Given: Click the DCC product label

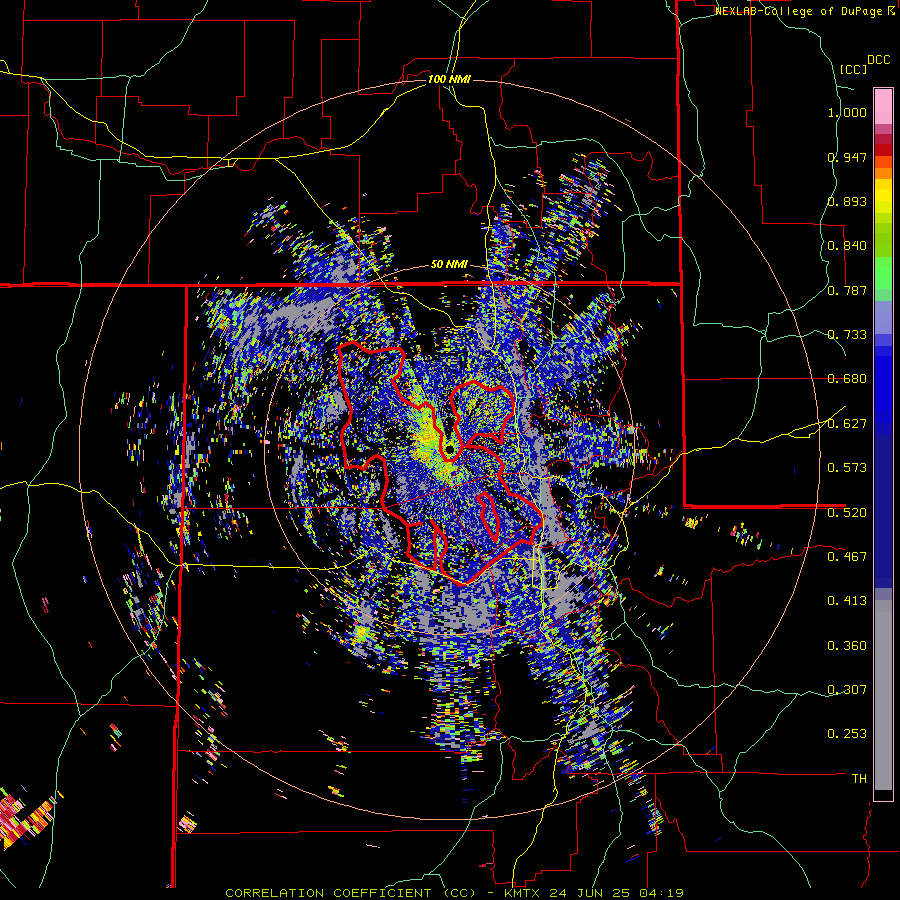Looking at the screenshot, I should [x=878, y=60].
